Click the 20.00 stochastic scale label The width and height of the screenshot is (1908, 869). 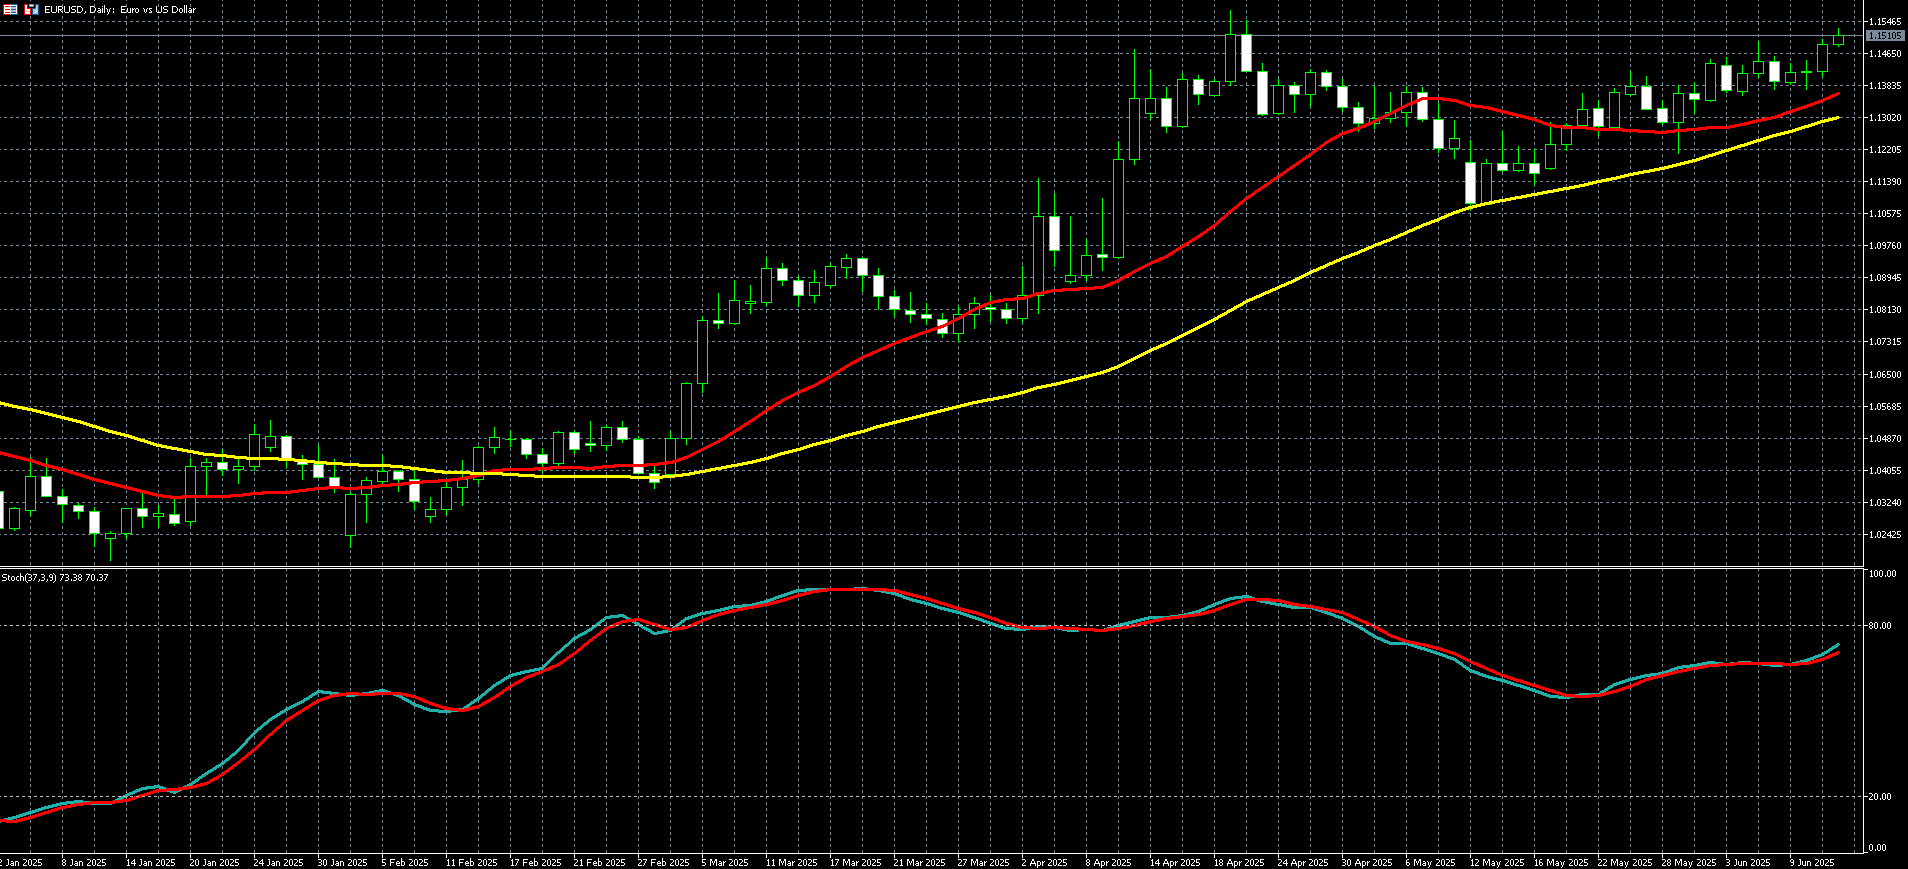pyautogui.click(x=1881, y=797)
